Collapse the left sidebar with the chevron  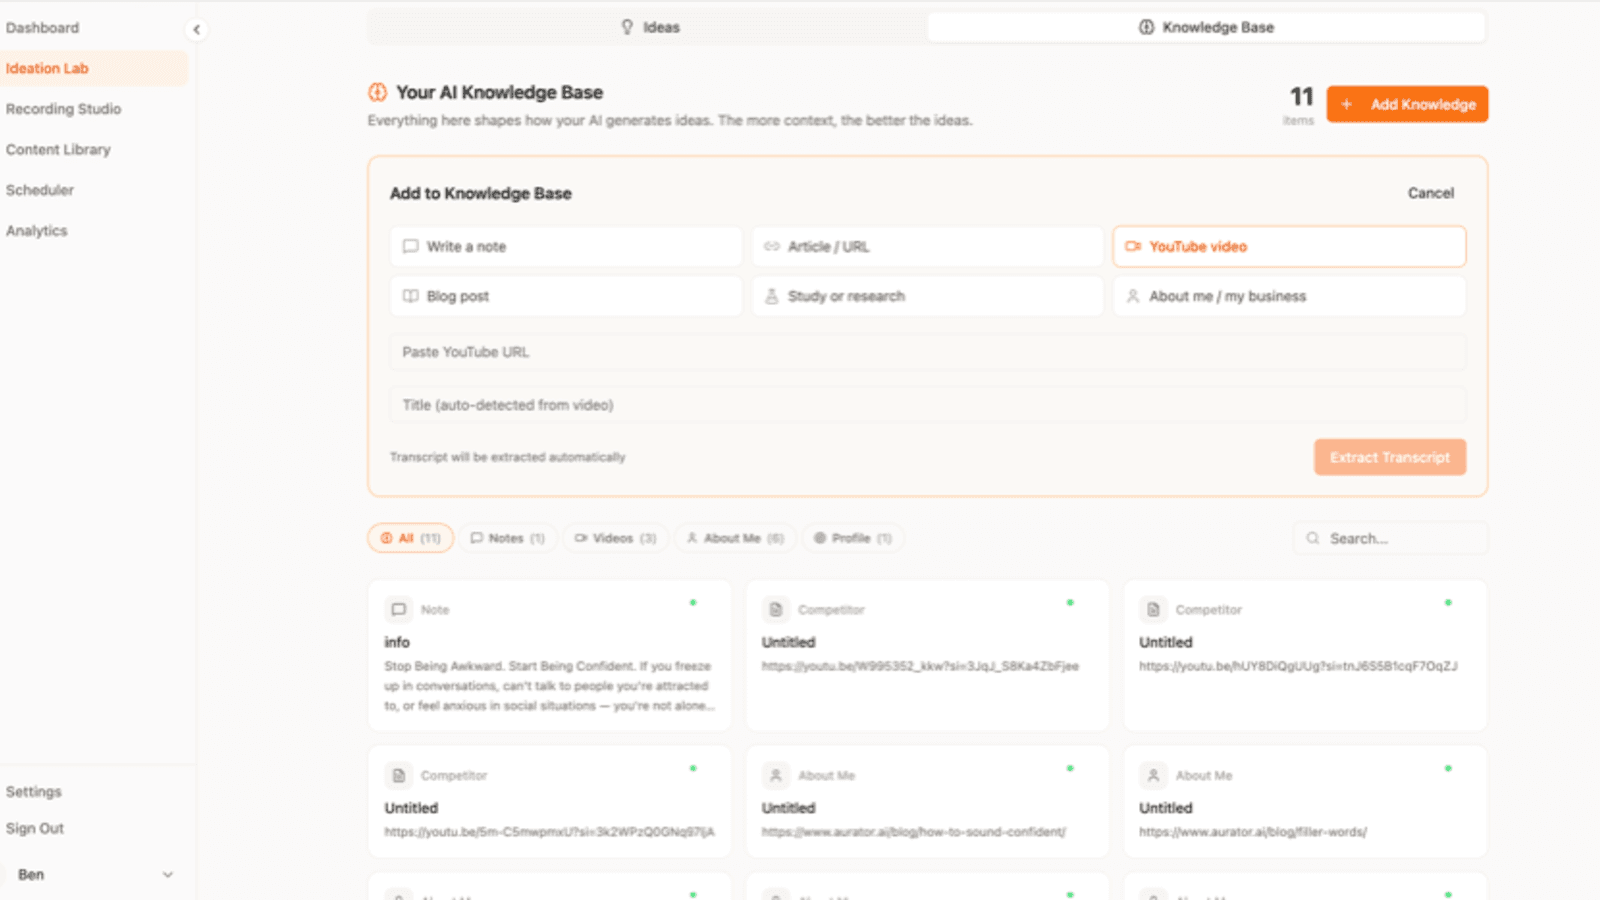coord(196,30)
